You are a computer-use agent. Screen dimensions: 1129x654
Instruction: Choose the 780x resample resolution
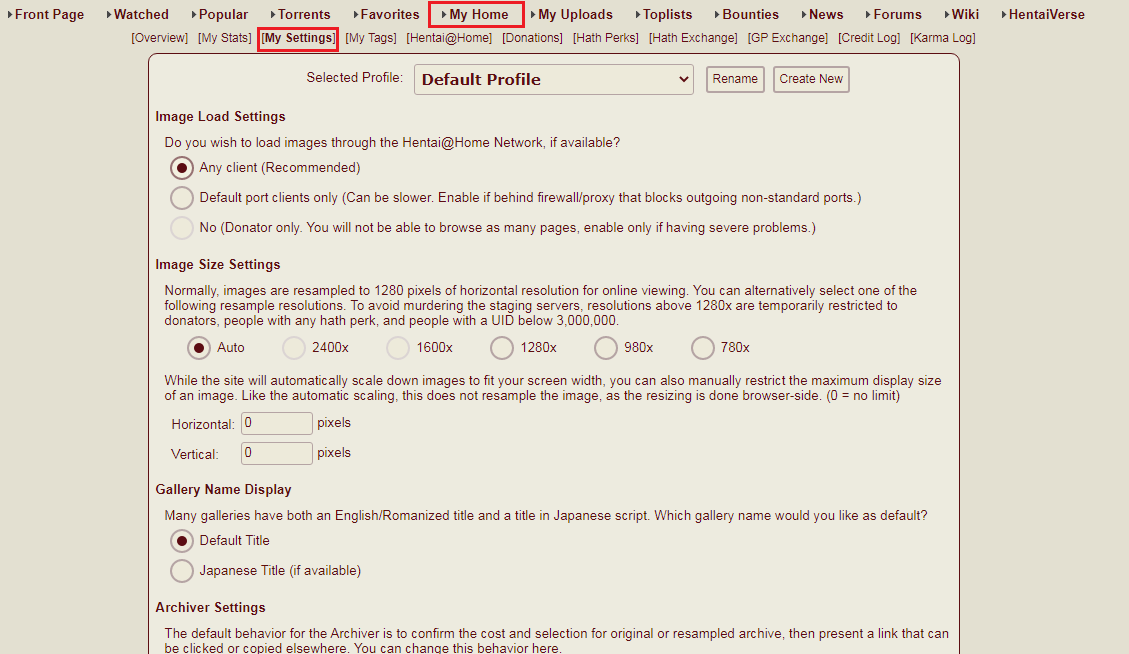702,348
